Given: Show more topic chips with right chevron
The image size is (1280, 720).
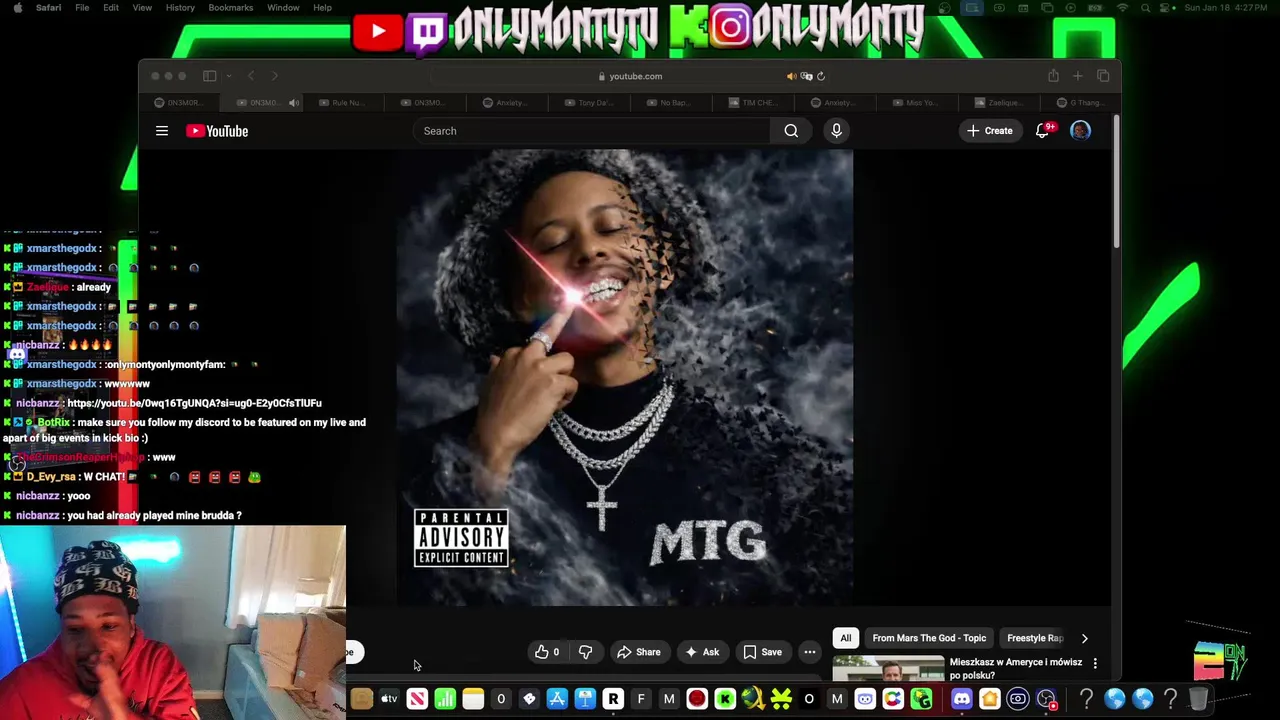Looking at the screenshot, I should click(1084, 638).
